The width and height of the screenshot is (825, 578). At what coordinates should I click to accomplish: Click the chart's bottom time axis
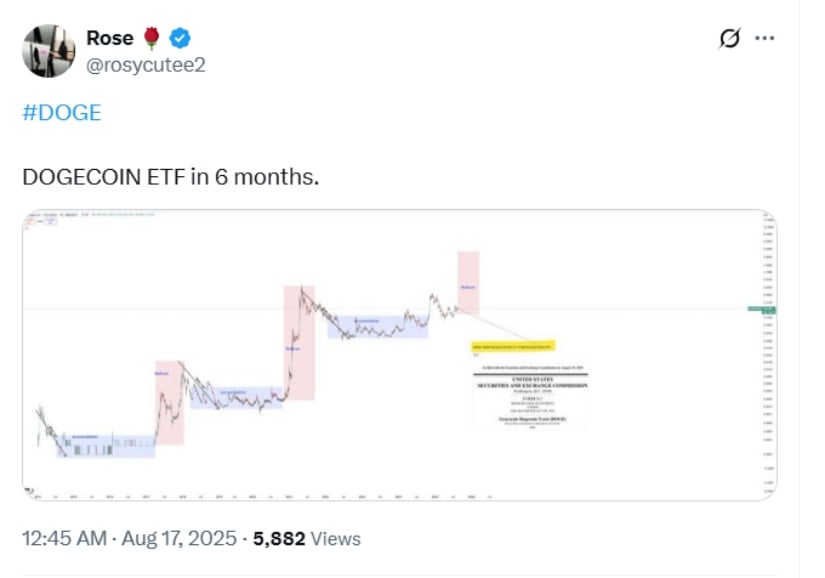pos(263,496)
